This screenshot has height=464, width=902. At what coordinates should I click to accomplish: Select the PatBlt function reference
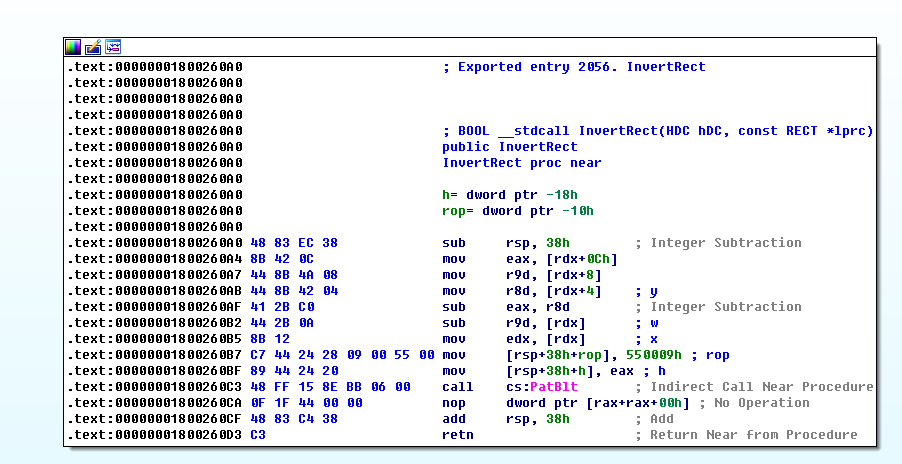point(554,387)
